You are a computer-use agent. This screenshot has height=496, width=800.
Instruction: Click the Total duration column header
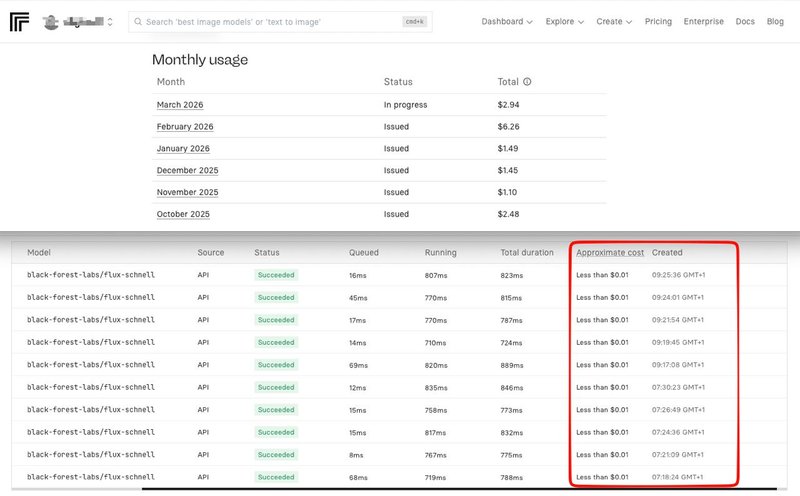[x=527, y=253]
